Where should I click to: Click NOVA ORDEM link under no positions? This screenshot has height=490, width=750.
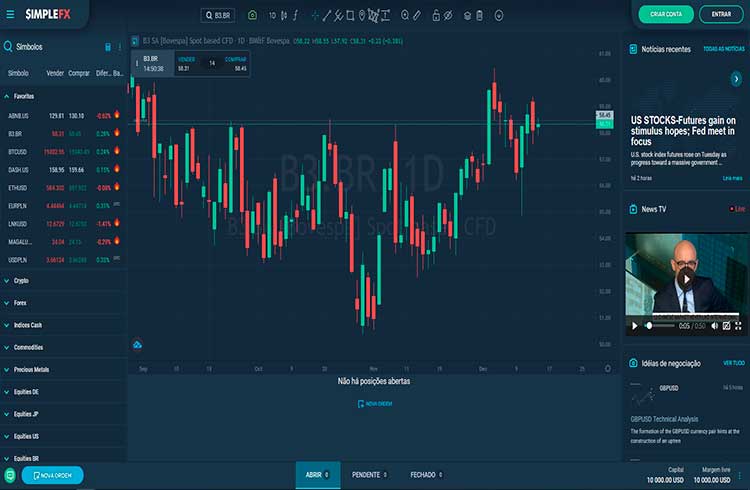tap(375, 404)
